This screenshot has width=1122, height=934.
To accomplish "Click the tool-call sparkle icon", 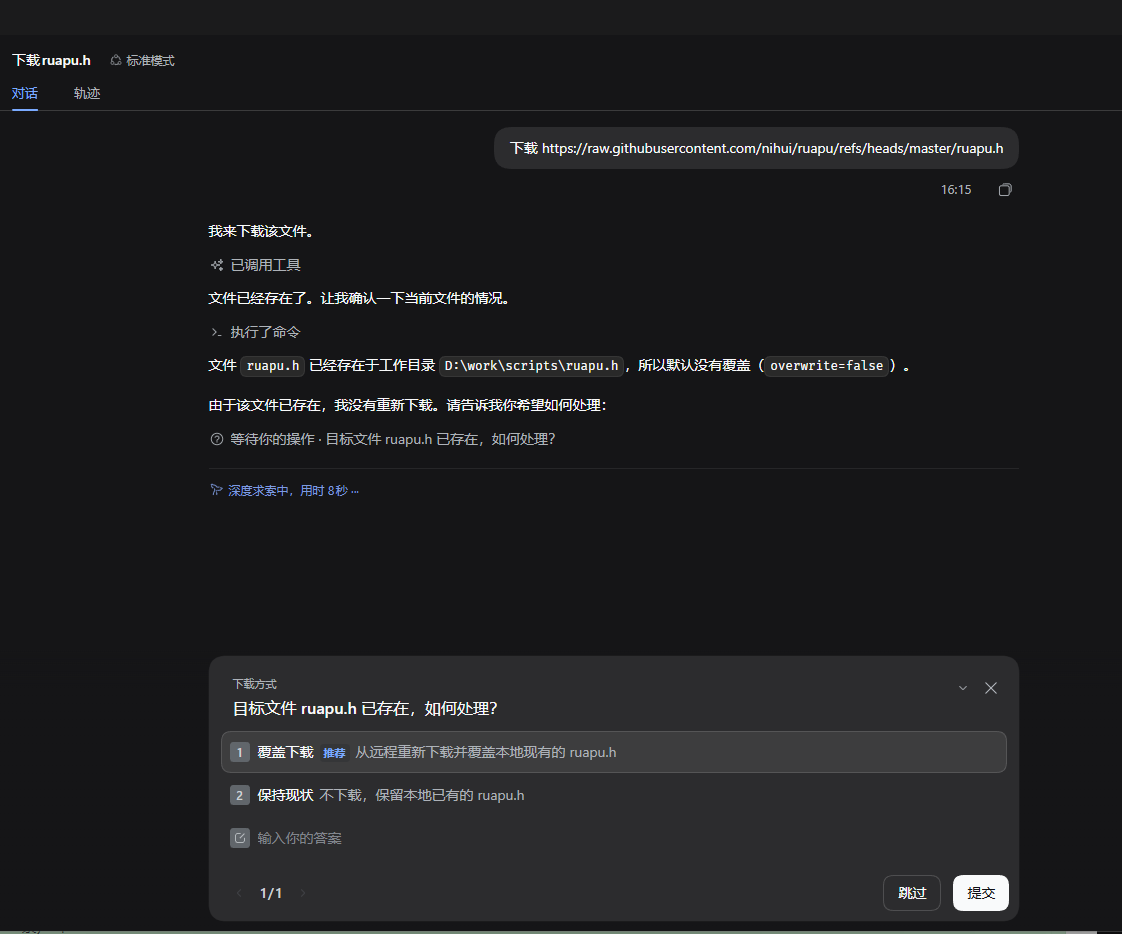I will pos(217,266).
